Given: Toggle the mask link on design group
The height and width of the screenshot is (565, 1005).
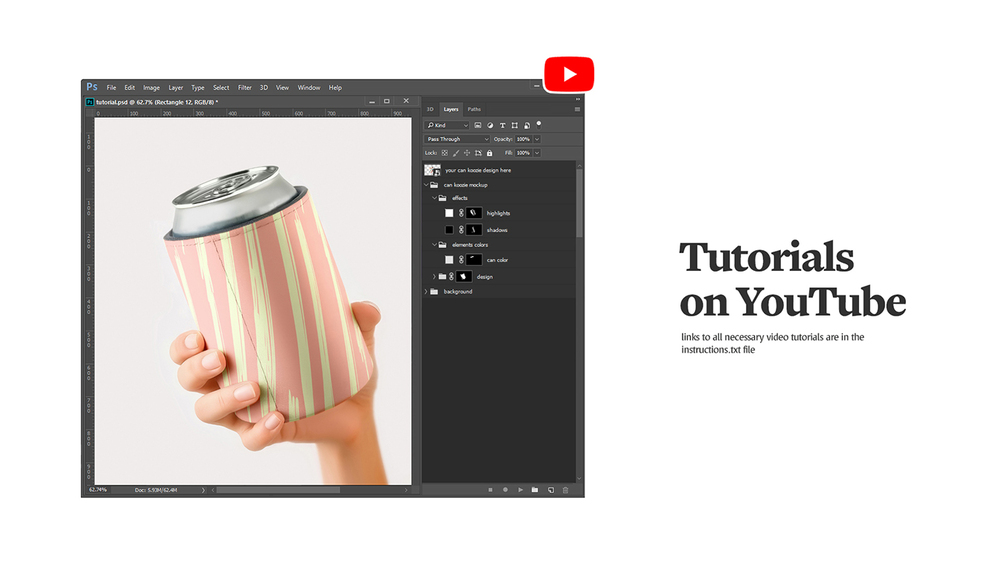Looking at the screenshot, I should pyautogui.click(x=451, y=277).
